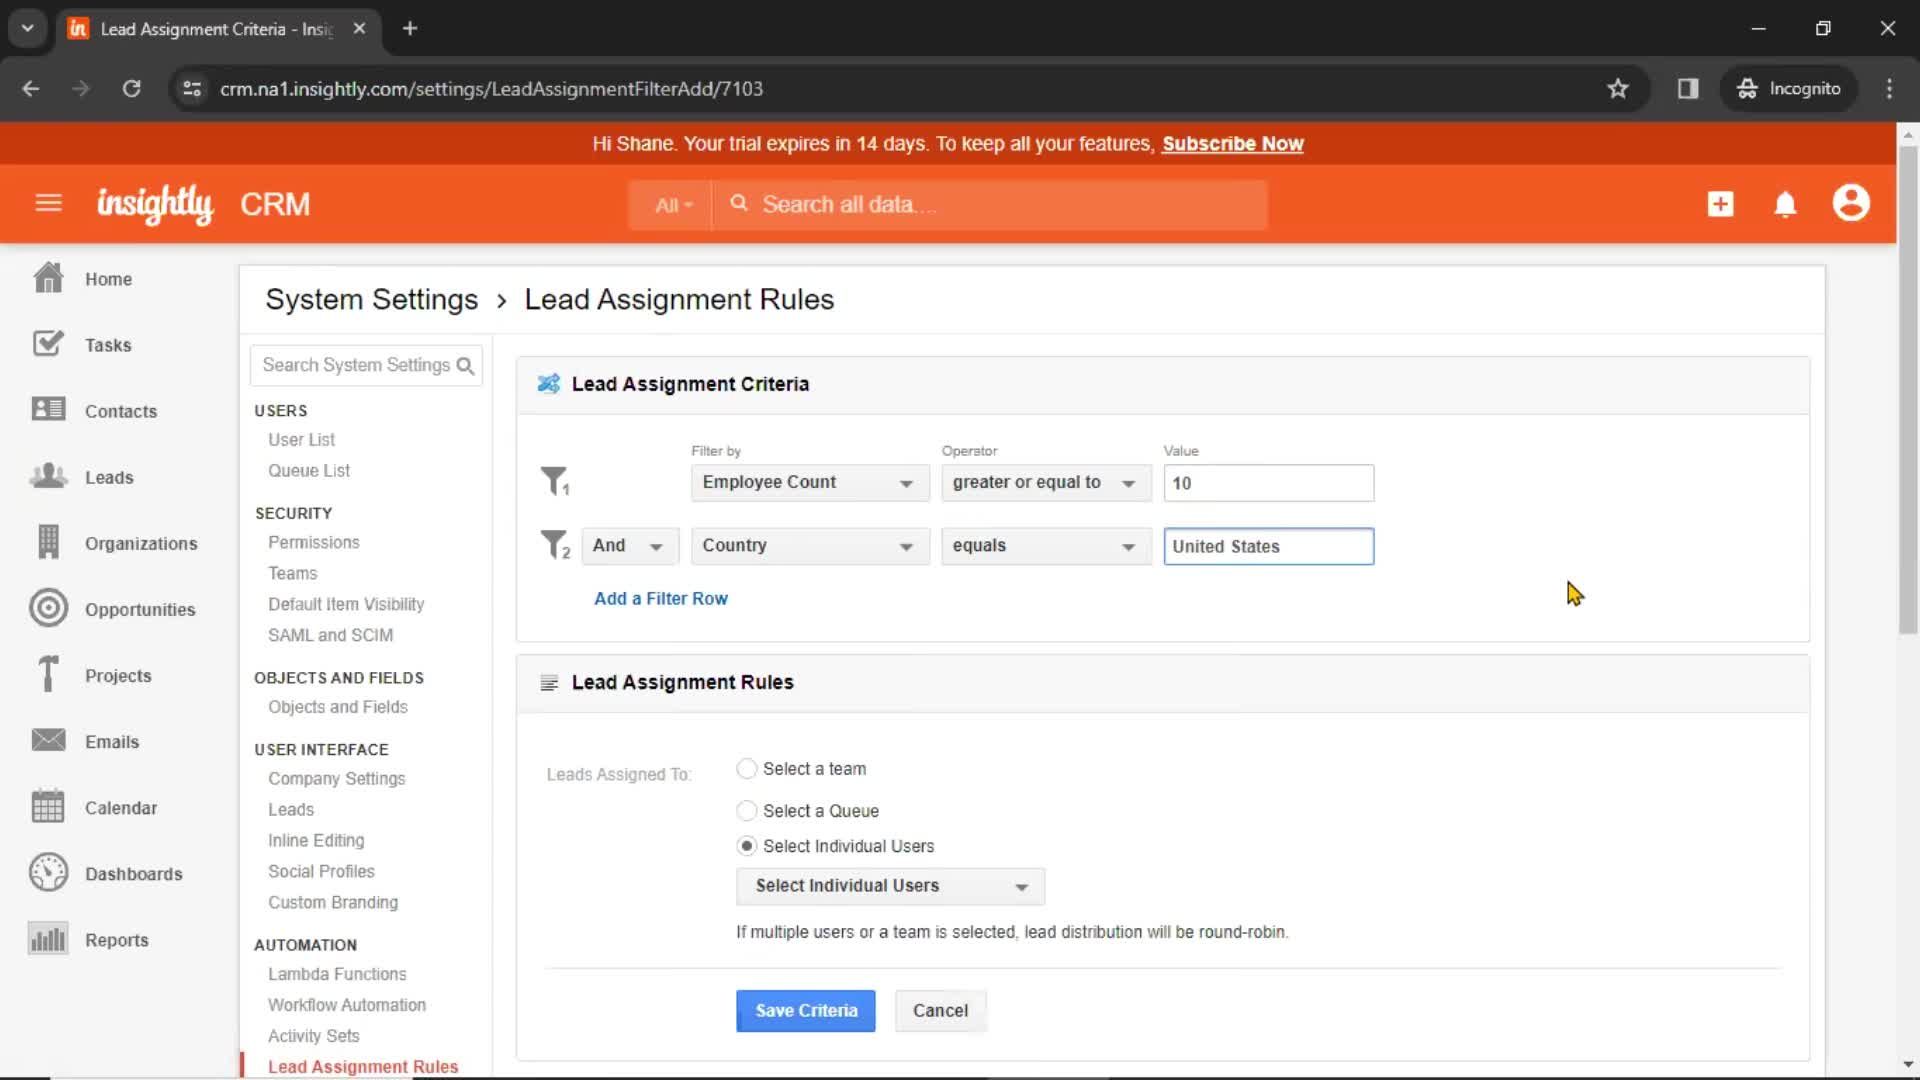The image size is (1920, 1080).
Task: Click the filter funnel icon for row 1
Action: tap(555, 481)
